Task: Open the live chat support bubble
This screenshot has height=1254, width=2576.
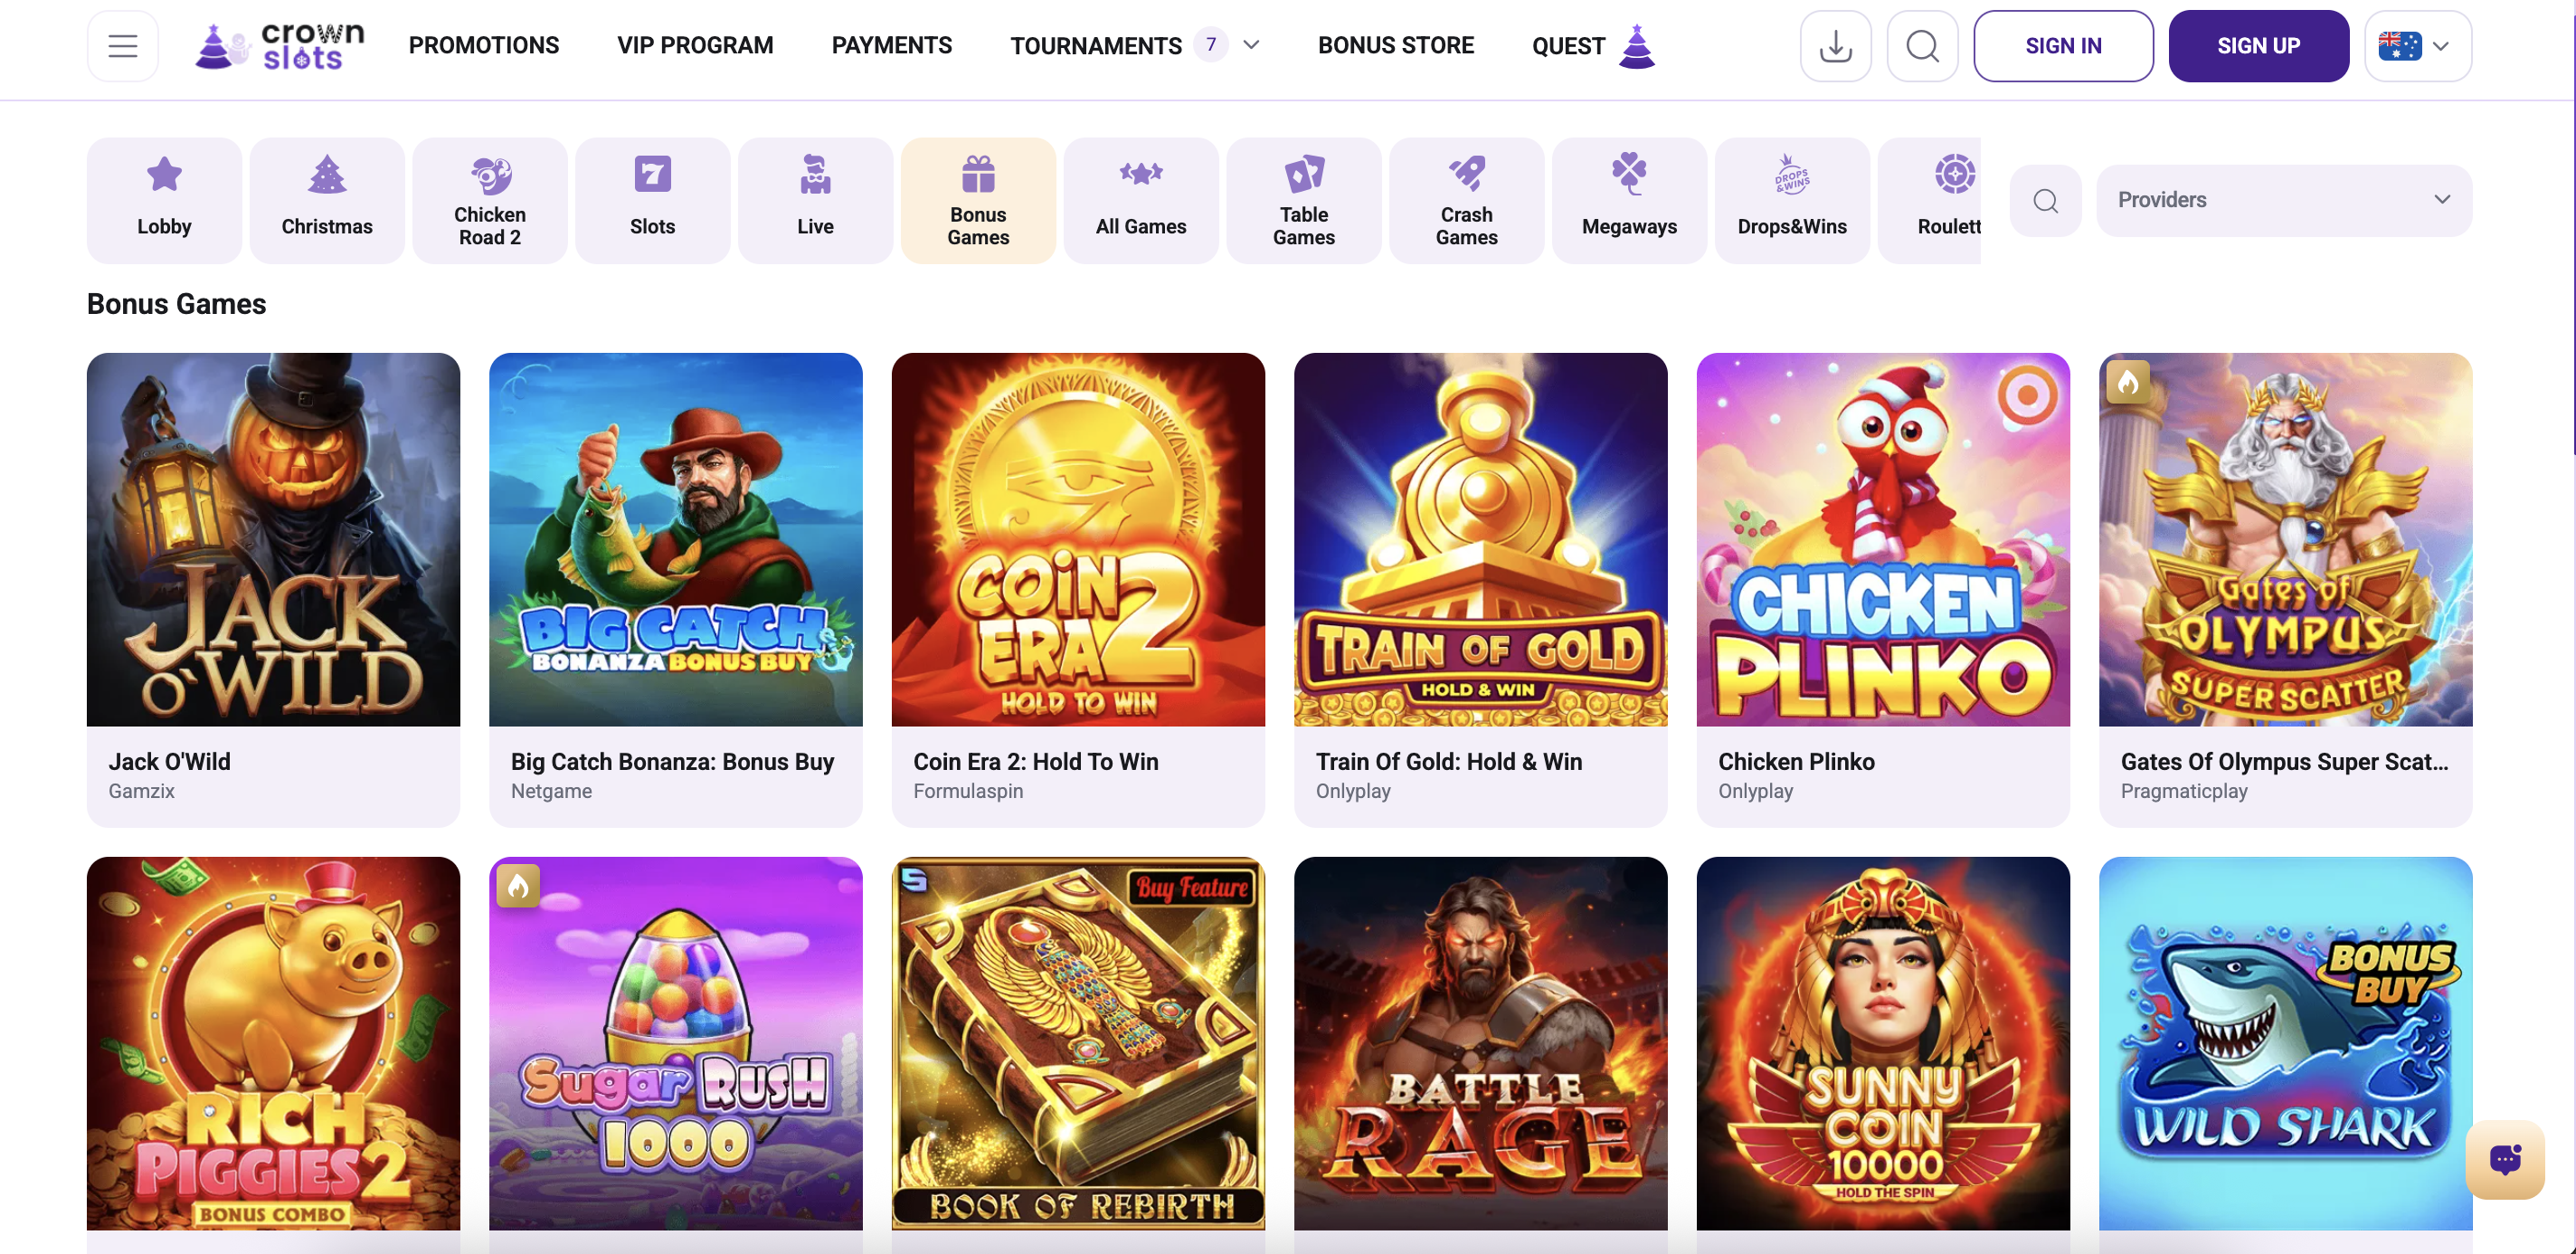Action: click(2504, 1159)
